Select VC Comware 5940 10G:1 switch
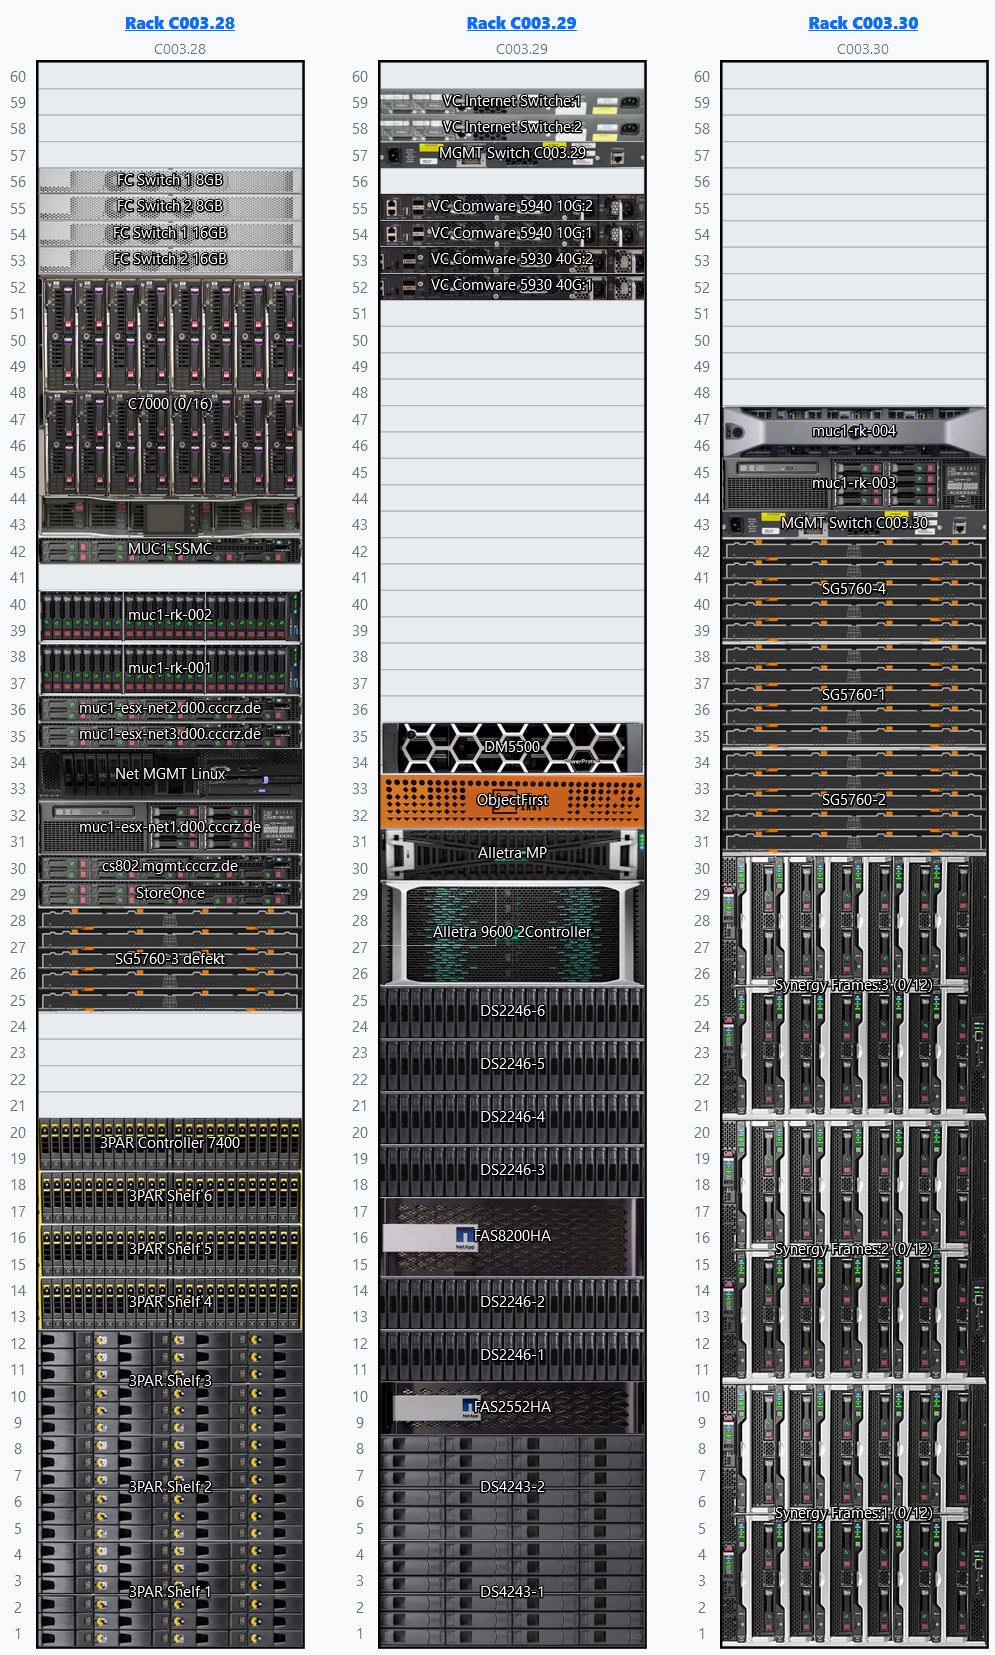Screen dimensions: 995x1655 [512, 233]
